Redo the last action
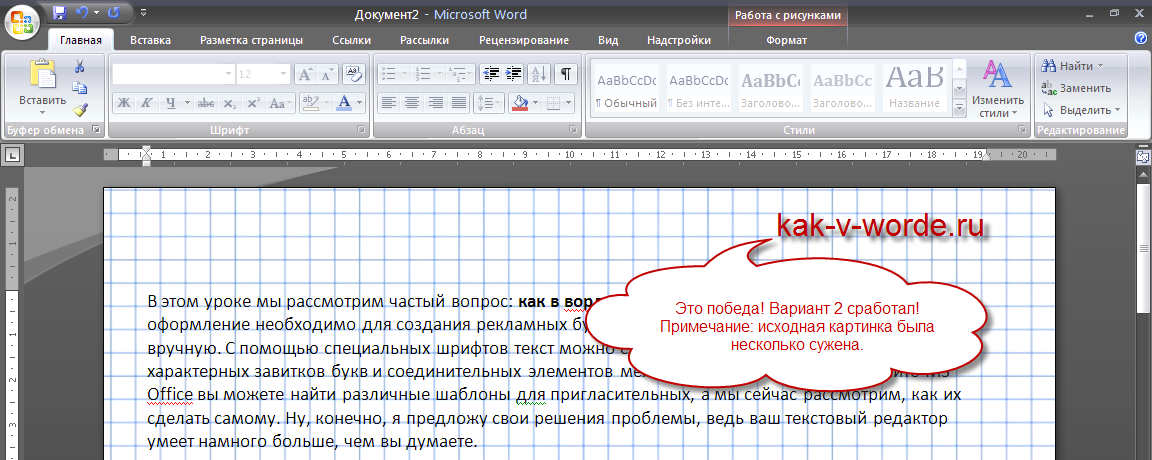Viewport: 1152px width, 460px height. point(114,13)
